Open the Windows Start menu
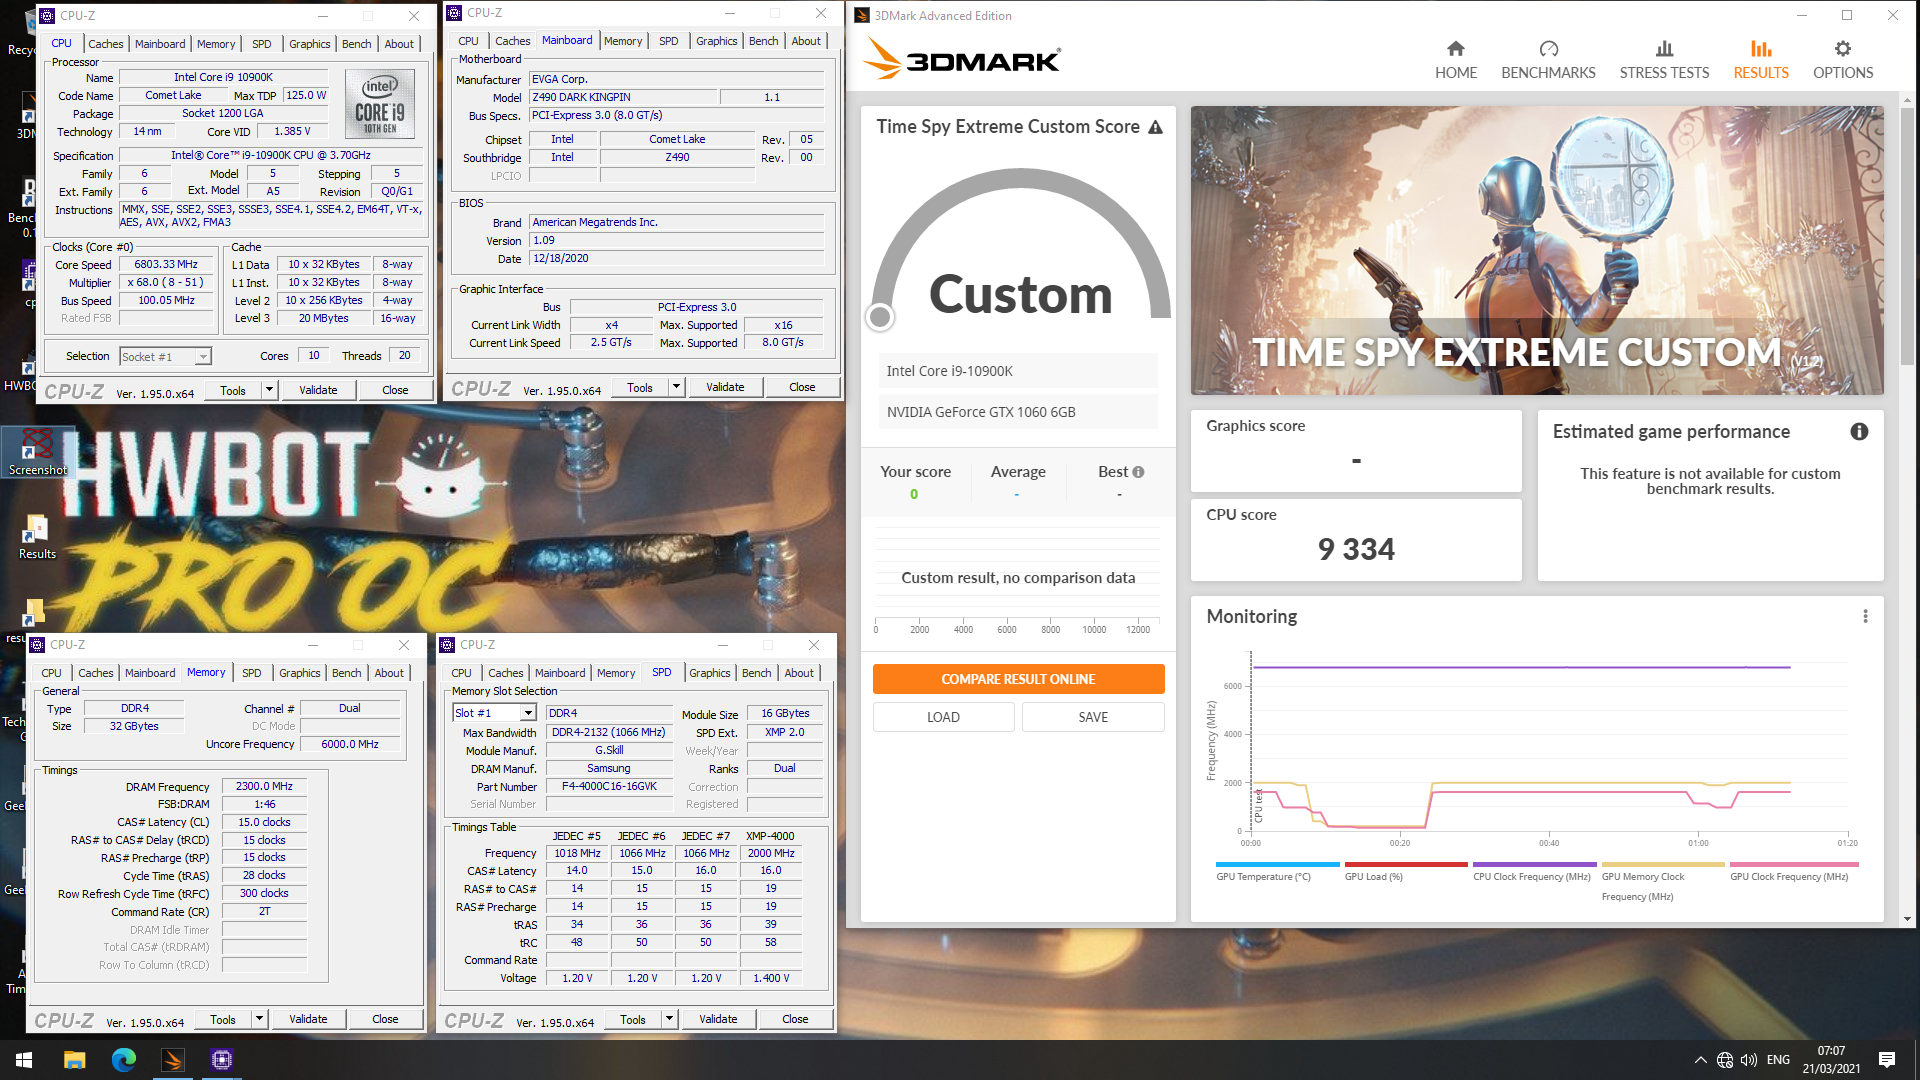The width and height of the screenshot is (1920, 1080). 24,1060
